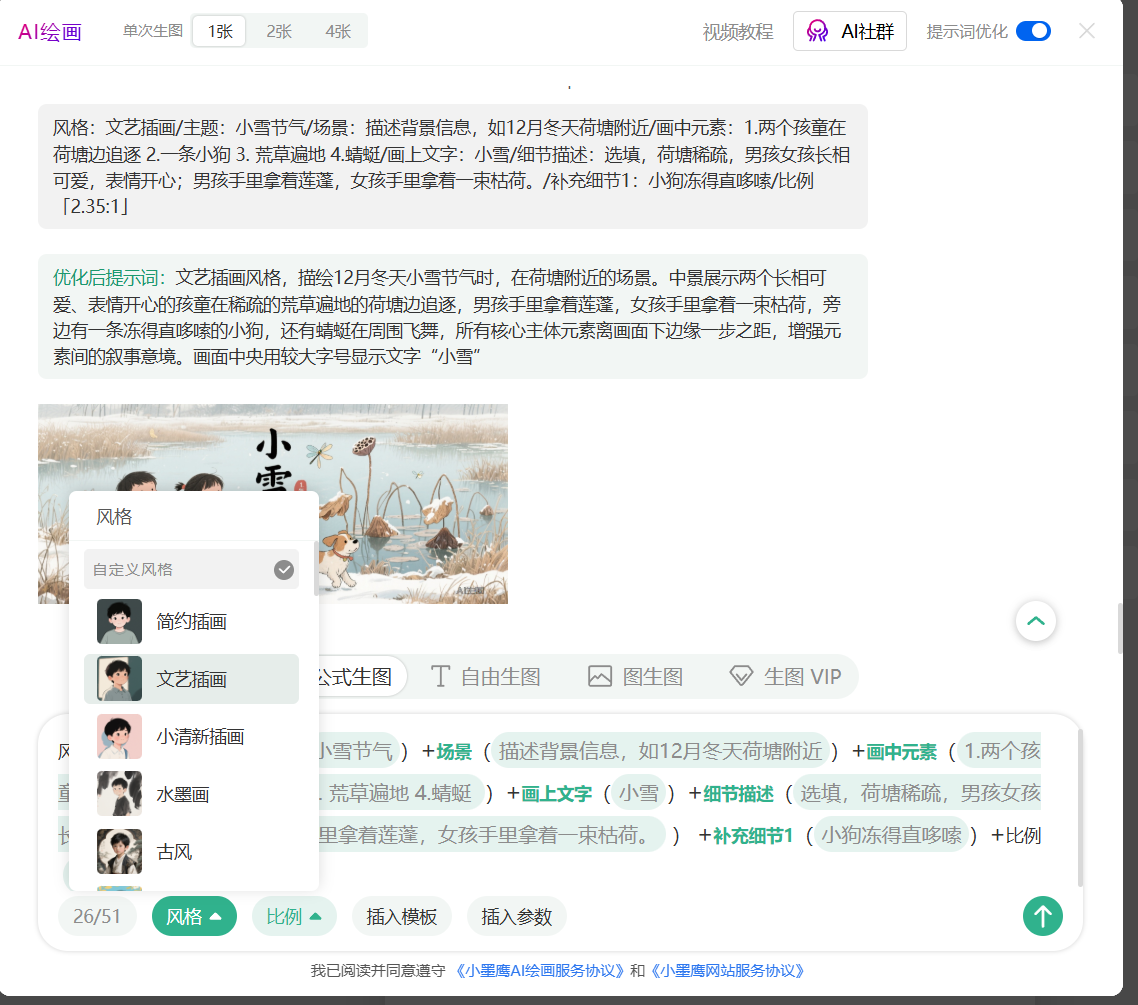Choose 小清新插画 in the style list

tap(200, 737)
